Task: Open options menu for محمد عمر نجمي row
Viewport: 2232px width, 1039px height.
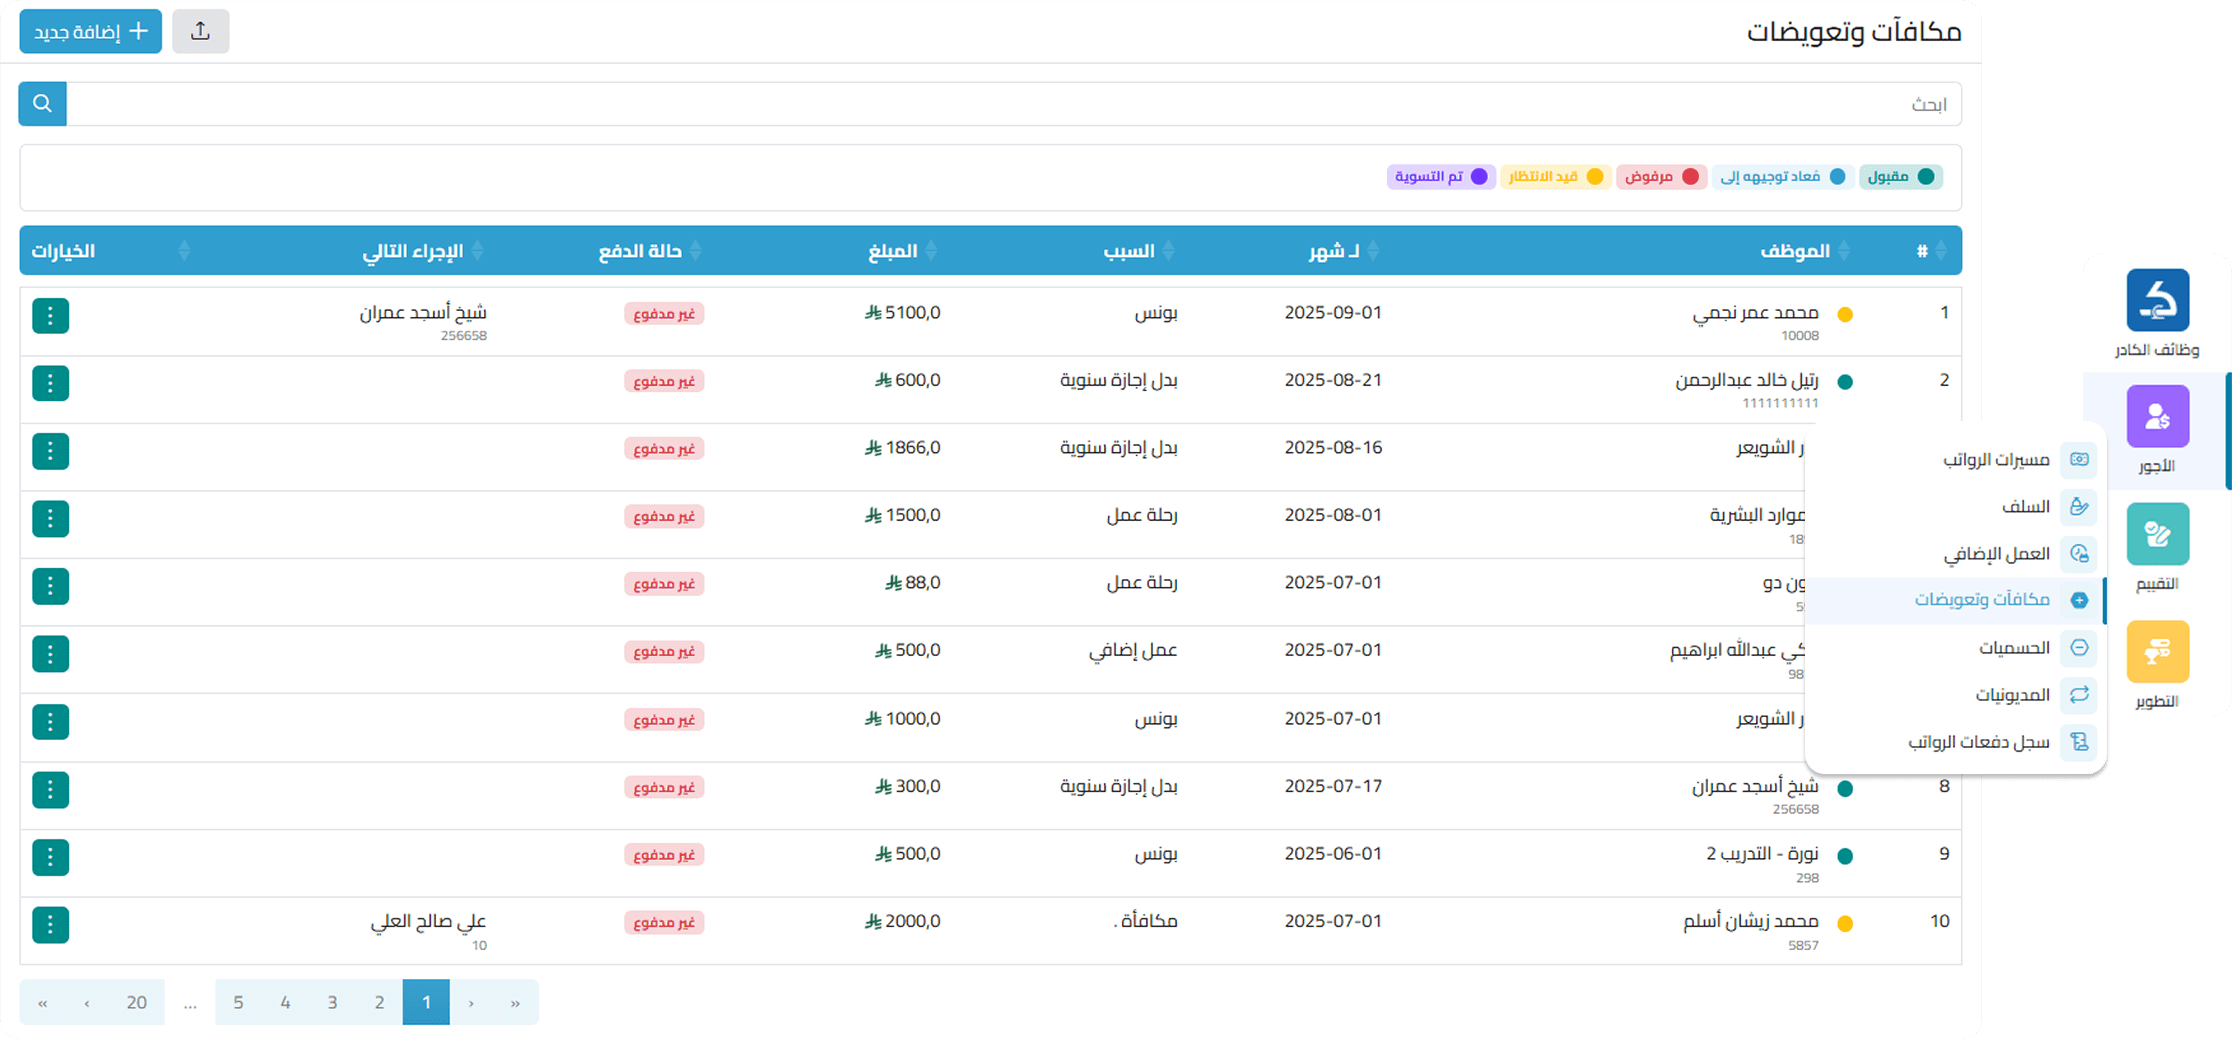Action: point(50,316)
